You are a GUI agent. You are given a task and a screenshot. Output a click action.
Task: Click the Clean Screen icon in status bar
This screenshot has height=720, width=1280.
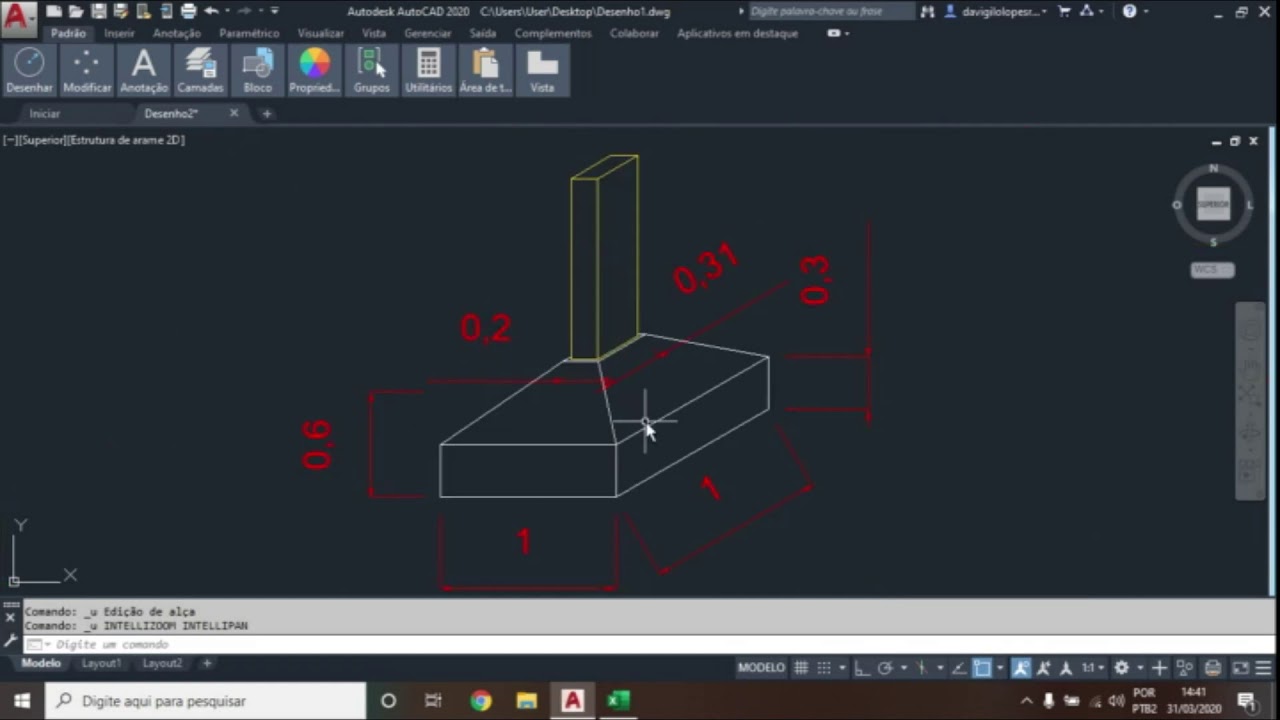point(1240,668)
